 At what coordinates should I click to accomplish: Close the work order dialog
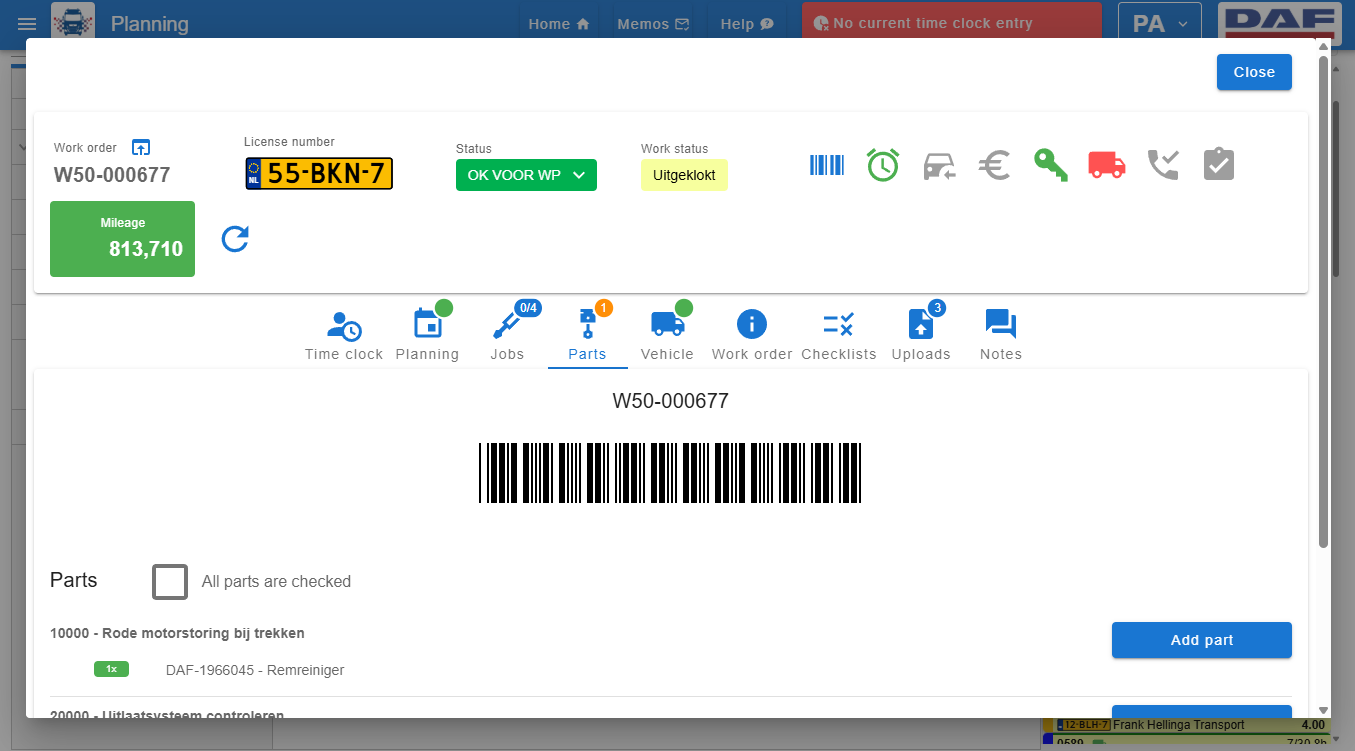coord(1254,72)
